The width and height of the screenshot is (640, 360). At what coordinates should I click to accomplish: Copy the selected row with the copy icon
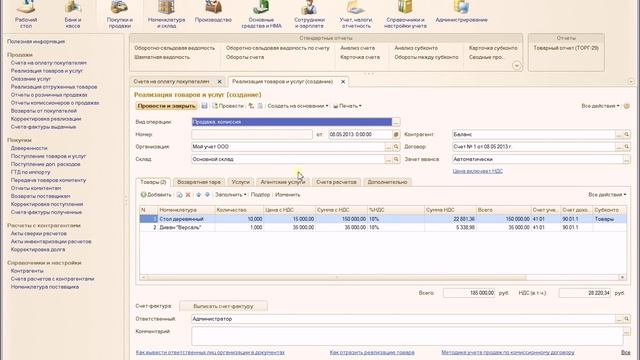point(180,195)
